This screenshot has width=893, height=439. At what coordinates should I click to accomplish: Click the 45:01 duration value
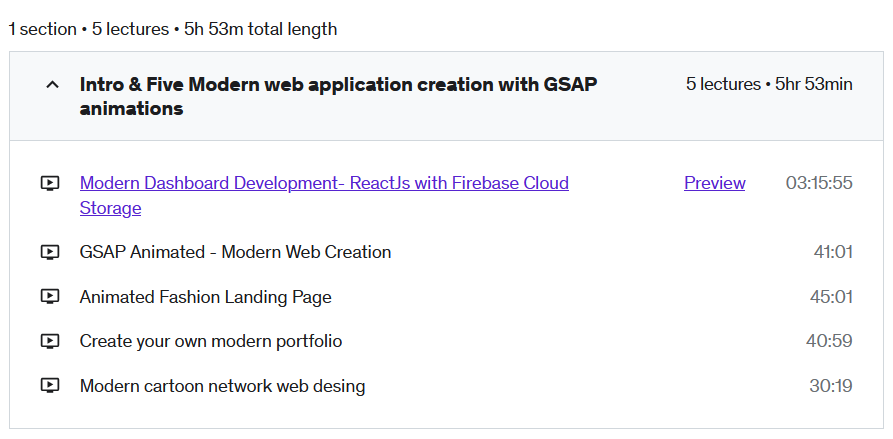click(831, 297)
